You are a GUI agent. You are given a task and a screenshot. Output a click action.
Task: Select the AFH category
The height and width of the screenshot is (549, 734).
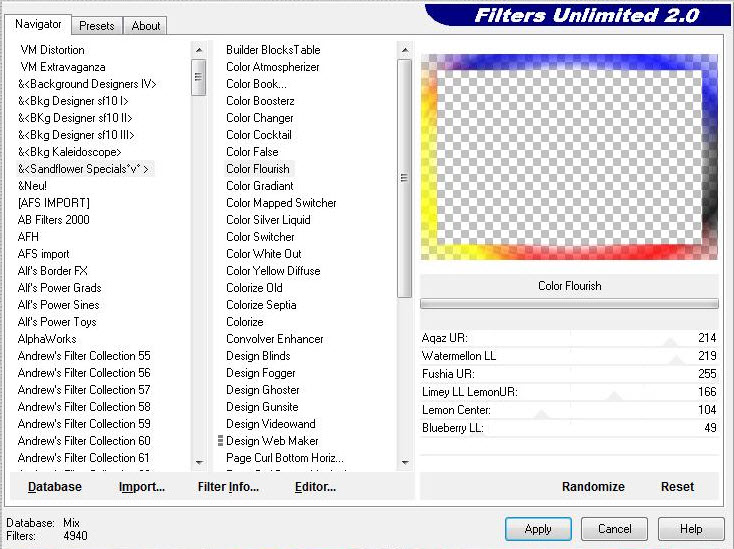(28, 237)
